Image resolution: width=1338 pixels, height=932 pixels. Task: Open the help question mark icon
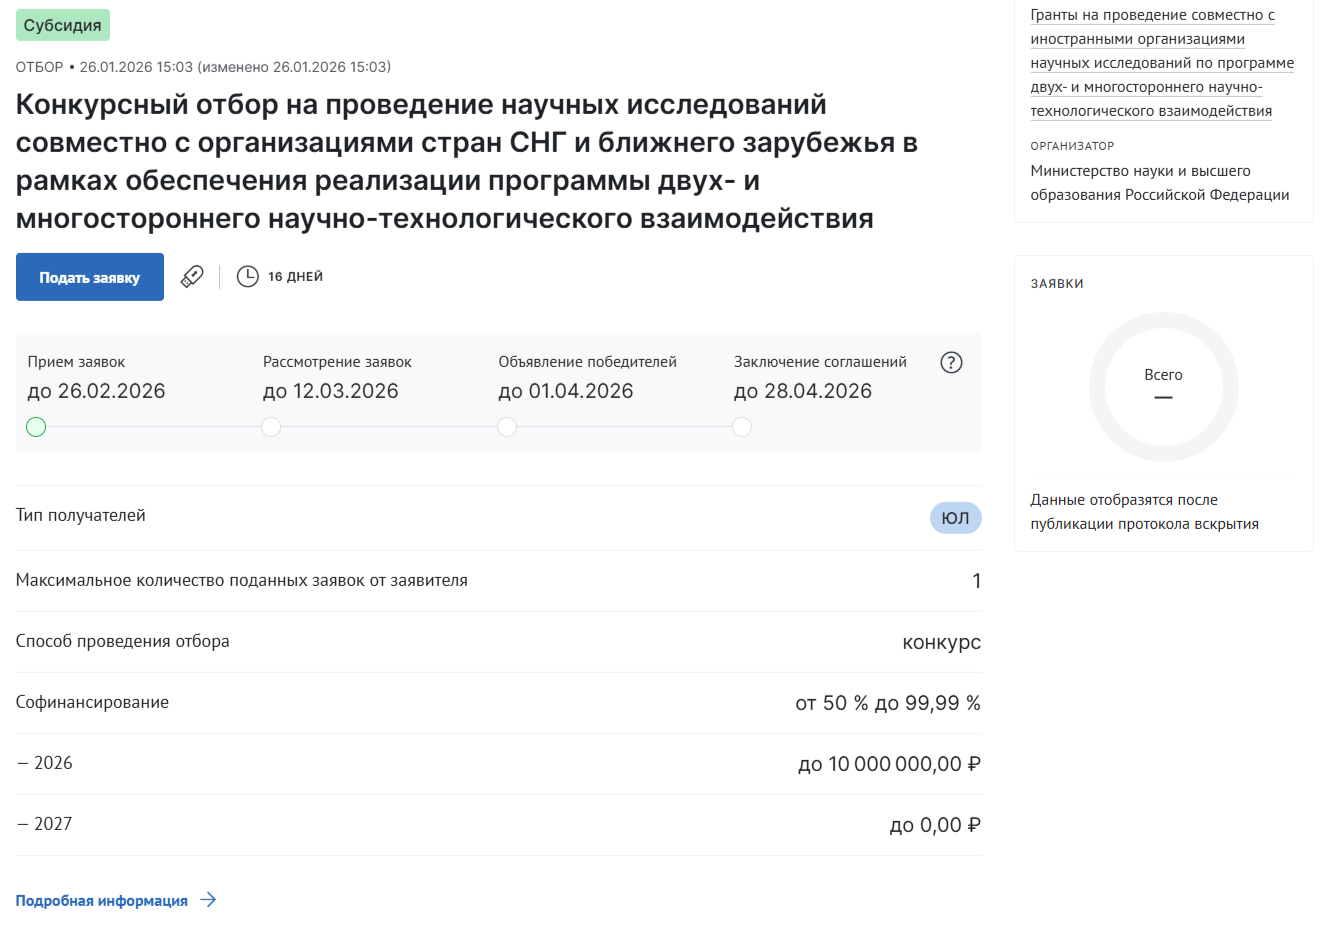pyautogui.click(x=951, y=363)
